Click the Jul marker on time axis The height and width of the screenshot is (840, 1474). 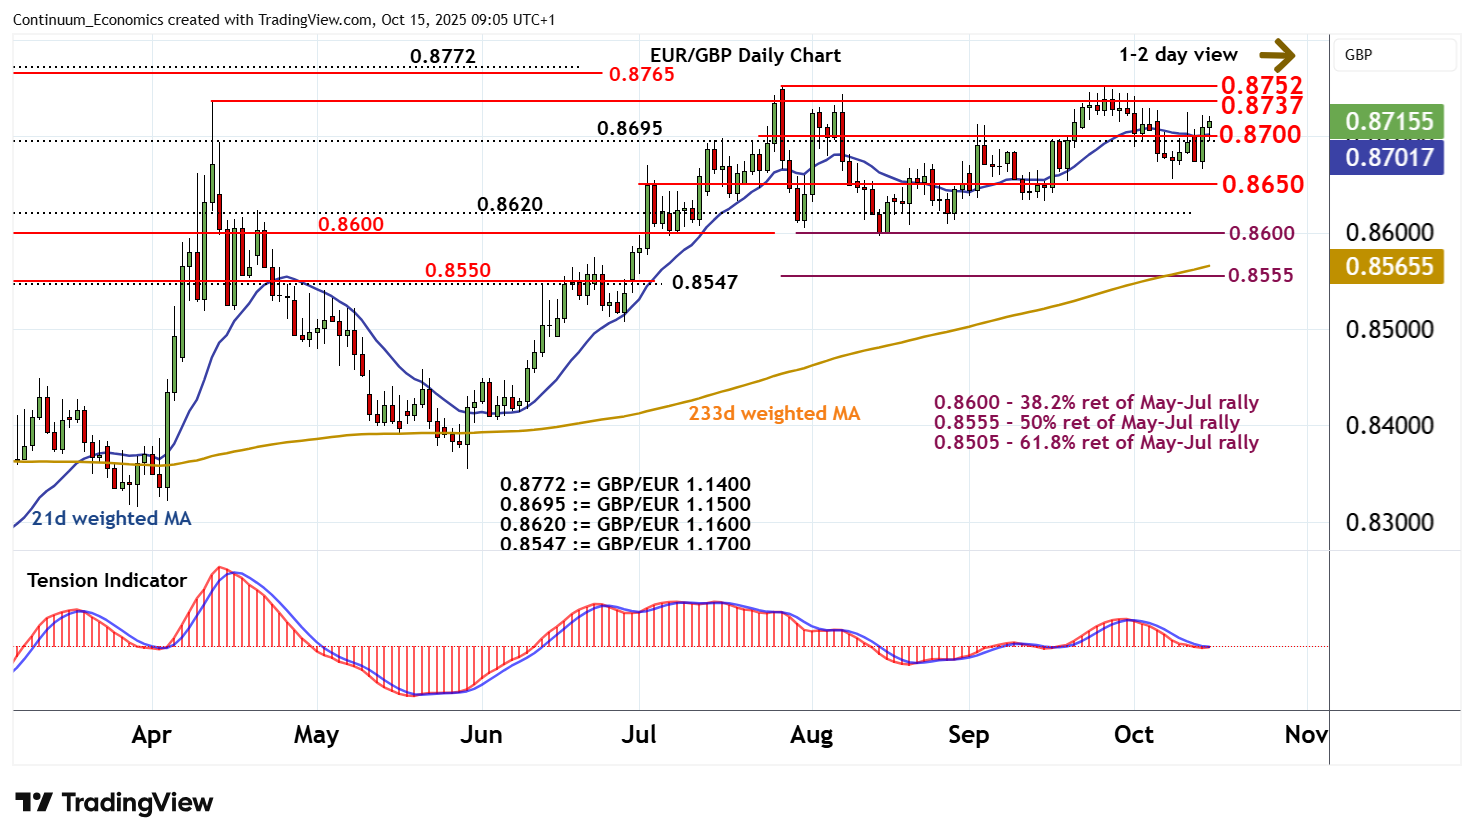(639, 735)
